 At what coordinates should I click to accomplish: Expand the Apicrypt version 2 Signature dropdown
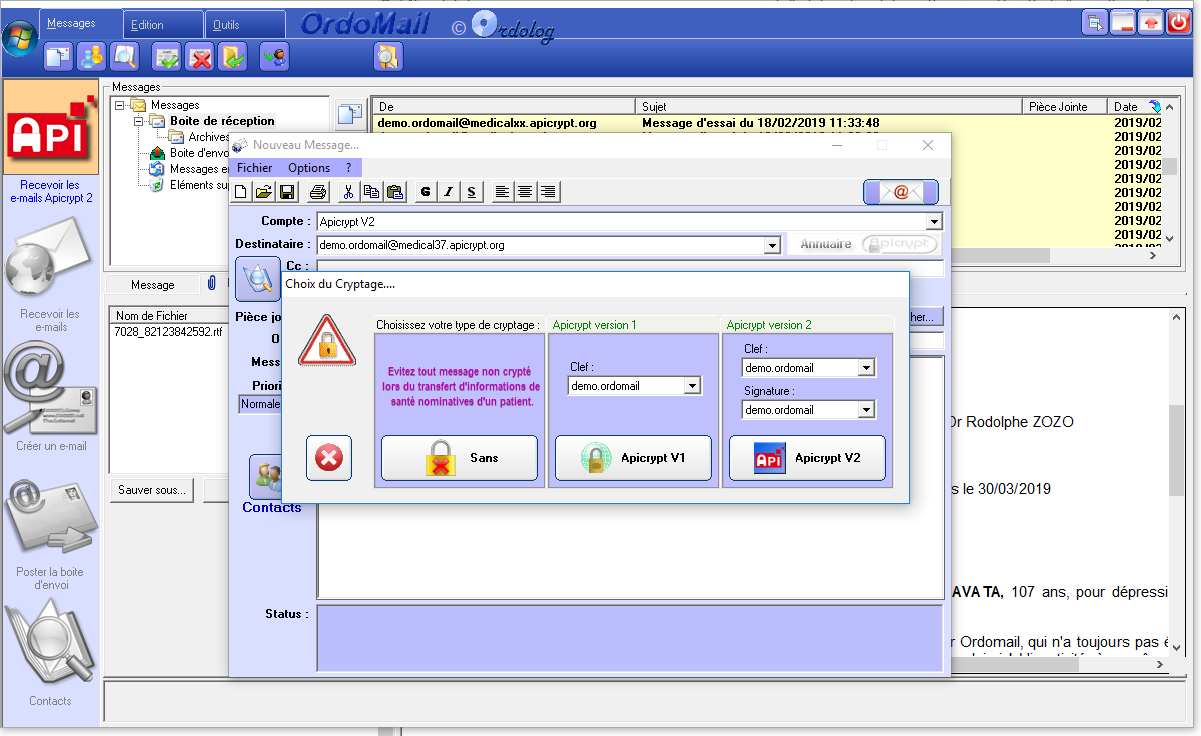click(866, 410)
